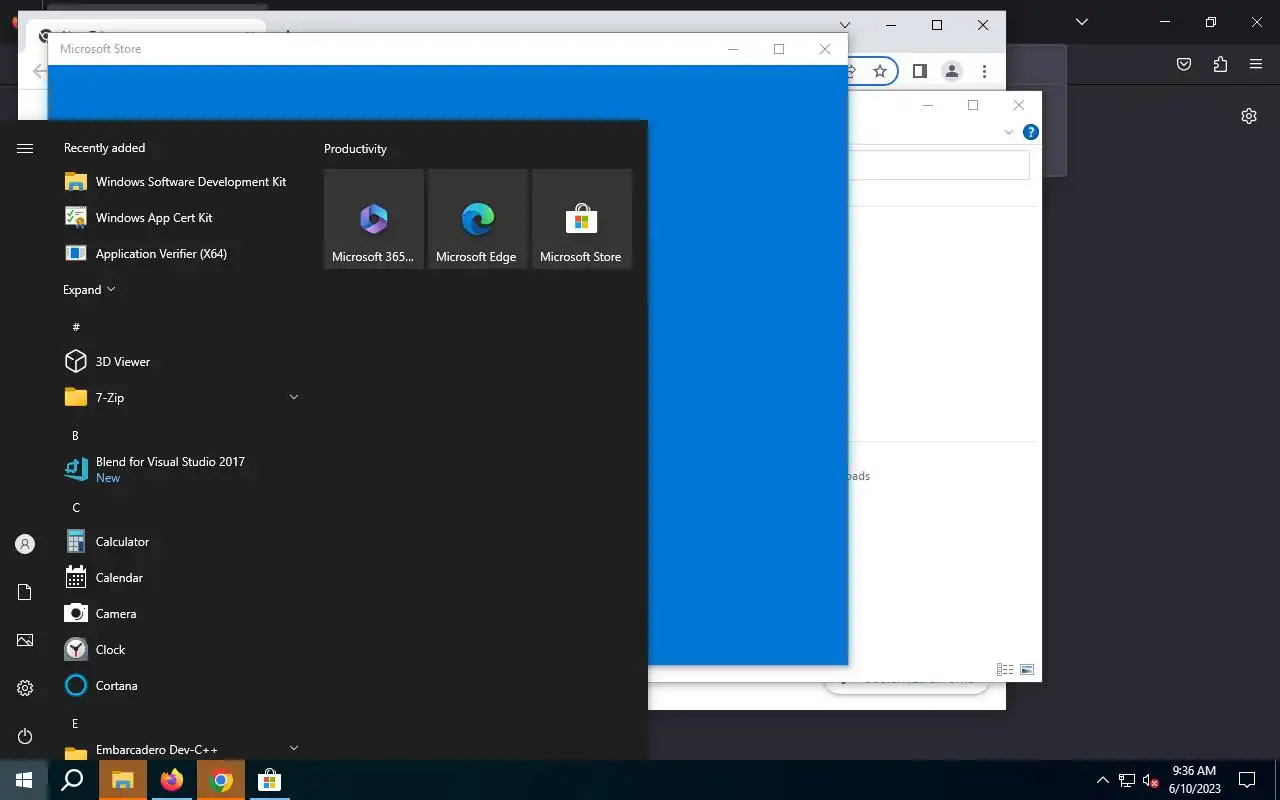Open Help in File Explorer
Image resolution: width=1280 pixels, height=800 pixels.
point(1031,132)
